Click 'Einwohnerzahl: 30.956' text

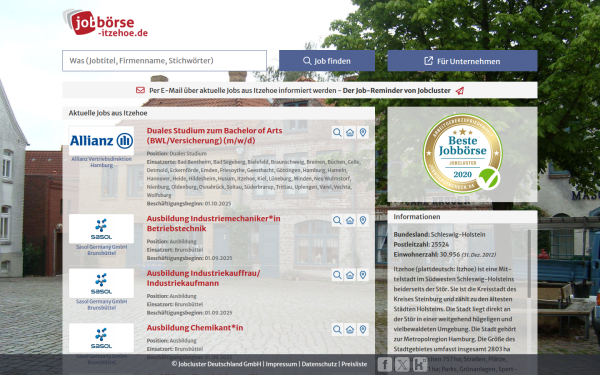(x=427, y=254)
